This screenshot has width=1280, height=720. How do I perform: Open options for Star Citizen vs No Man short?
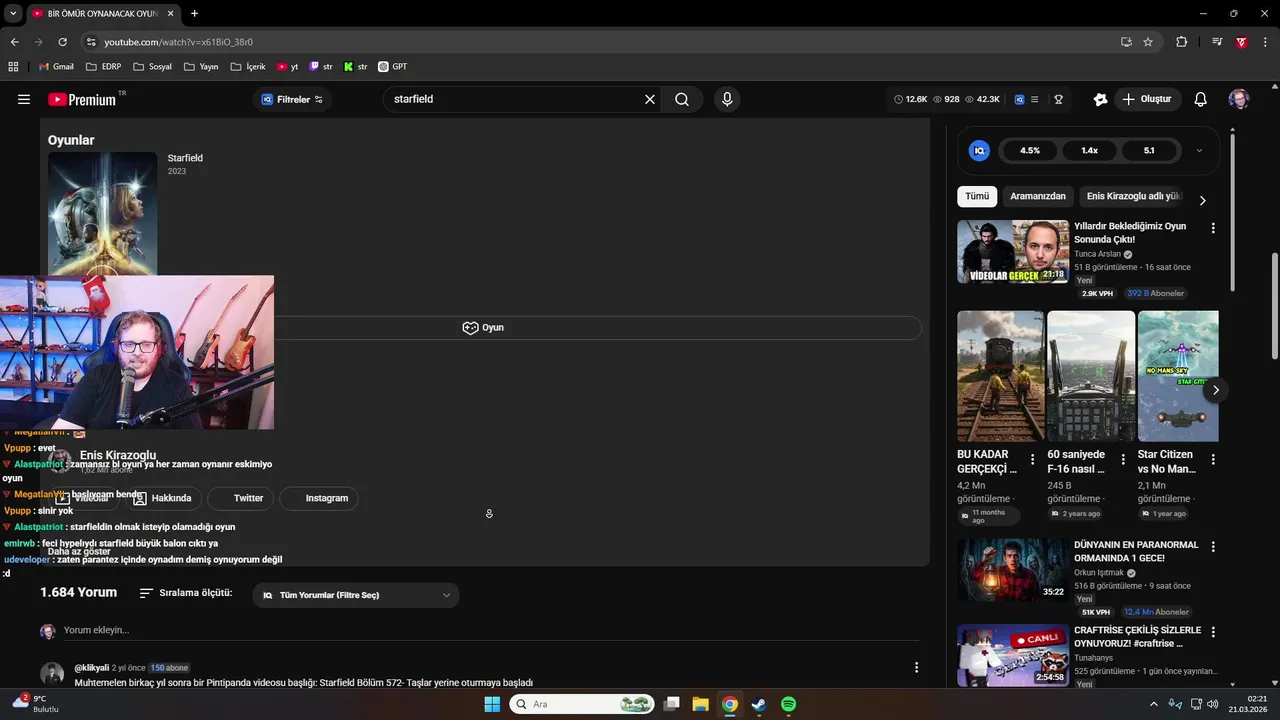pos(1213,460)
